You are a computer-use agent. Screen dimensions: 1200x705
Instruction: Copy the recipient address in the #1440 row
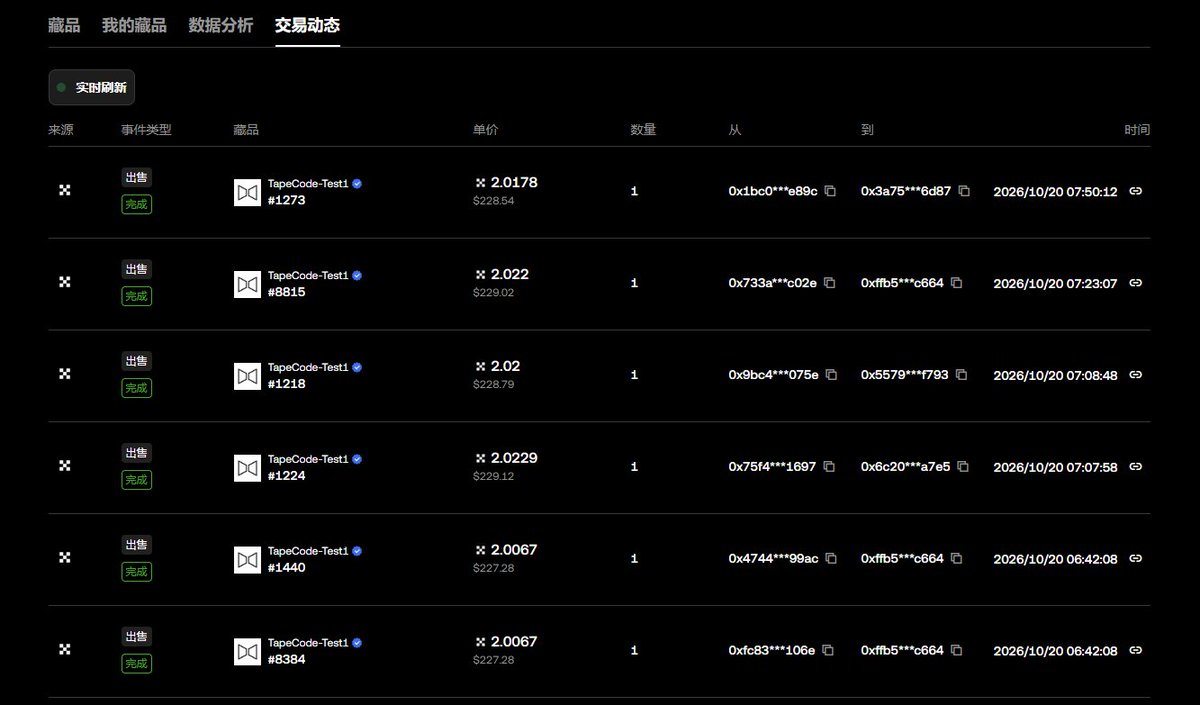(x=956, y=559)
